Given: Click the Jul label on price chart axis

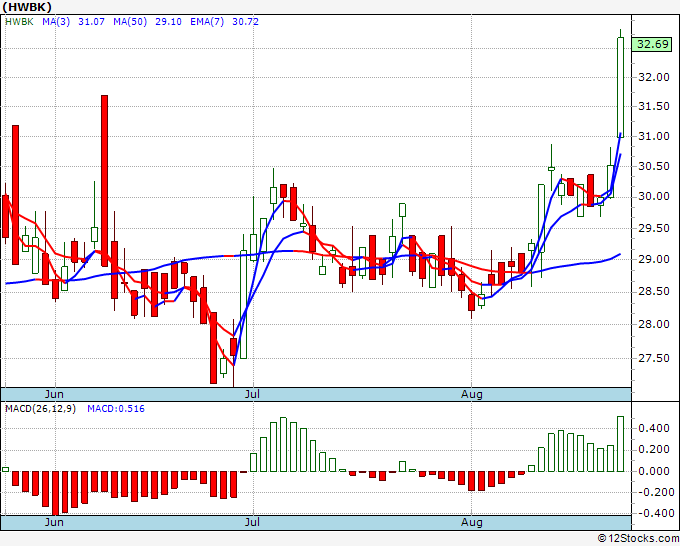Looking at the screenshot, I should click(252, 394).
